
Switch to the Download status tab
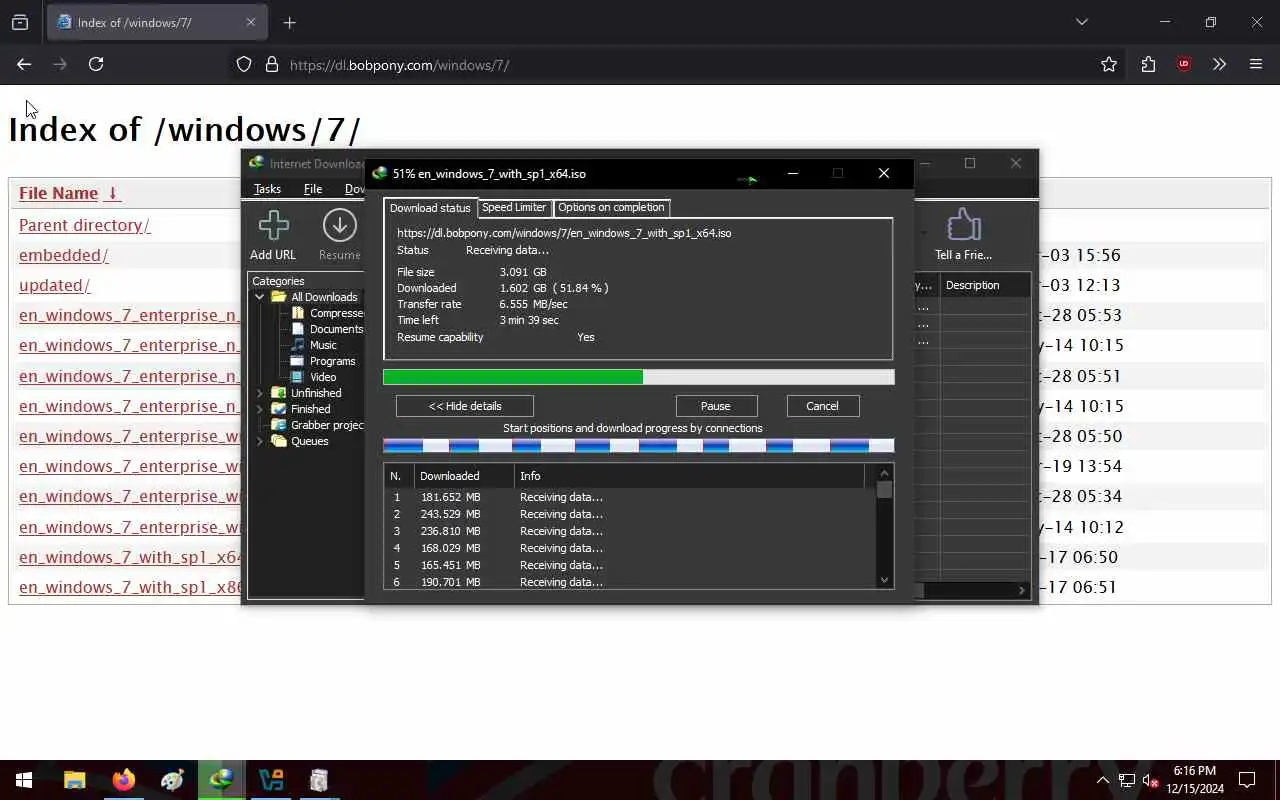(430, 208)
